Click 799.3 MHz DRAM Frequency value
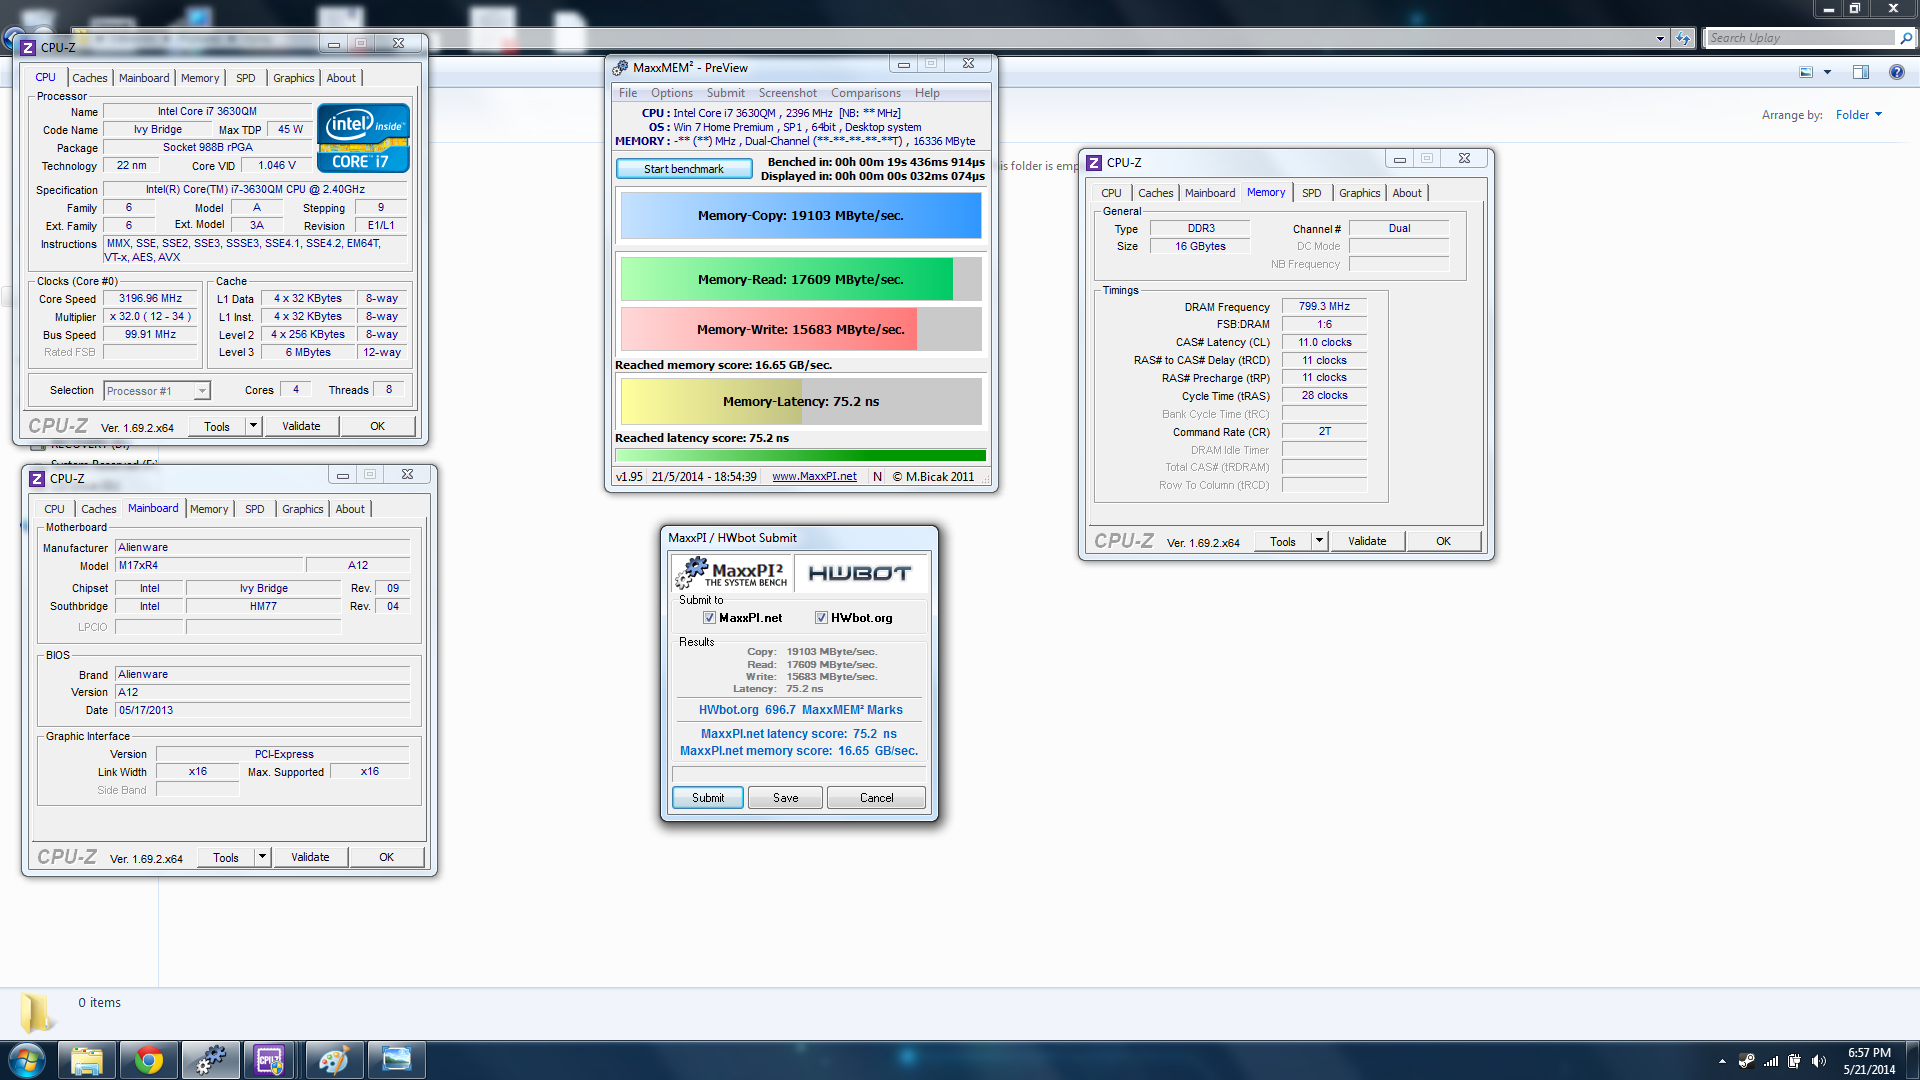Screen dimensions: 1920x1080 click(x=1324, y=307)
